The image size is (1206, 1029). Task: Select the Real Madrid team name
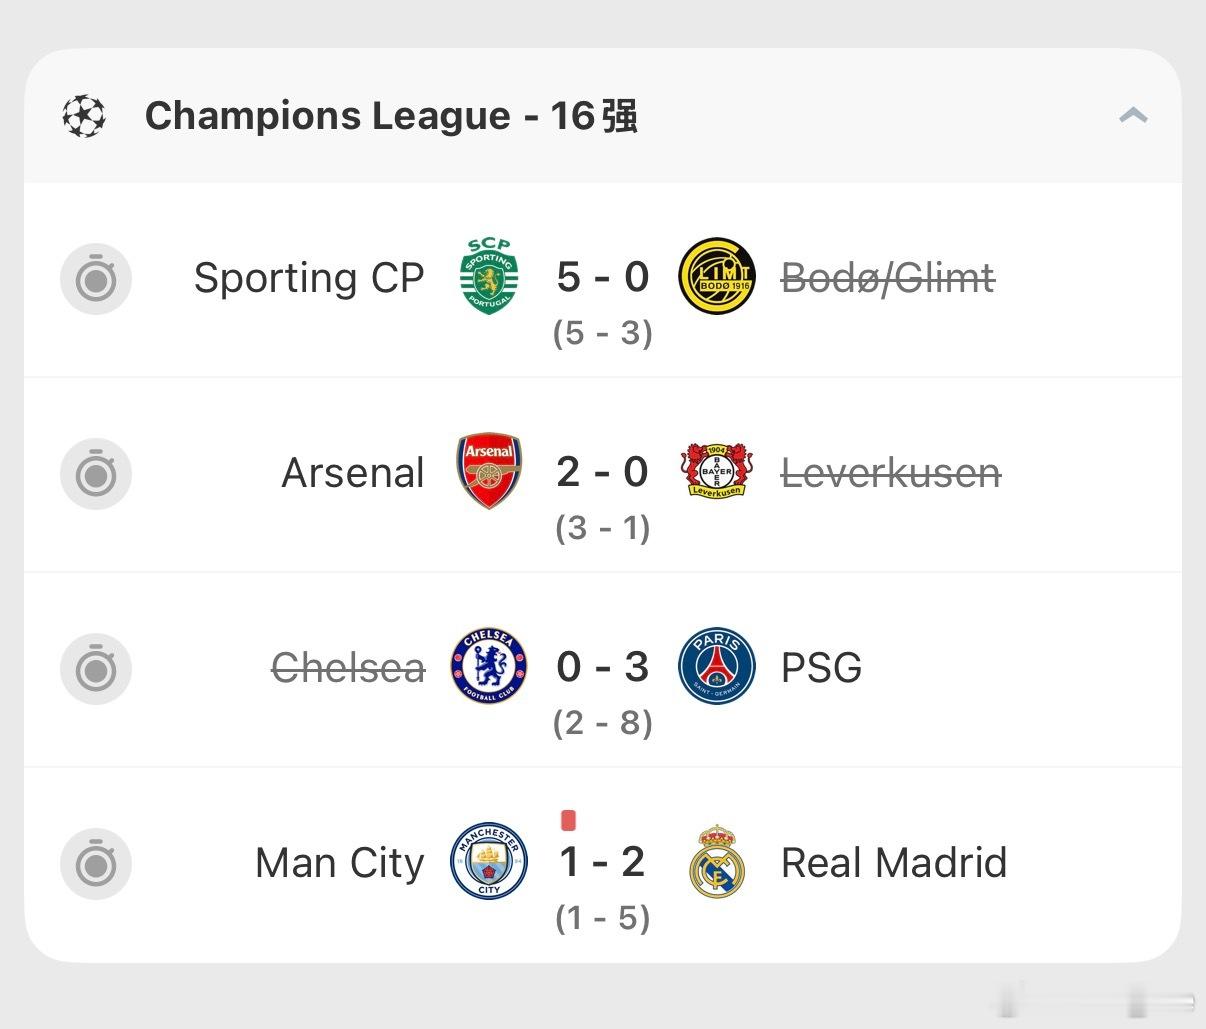click(893, 863)
